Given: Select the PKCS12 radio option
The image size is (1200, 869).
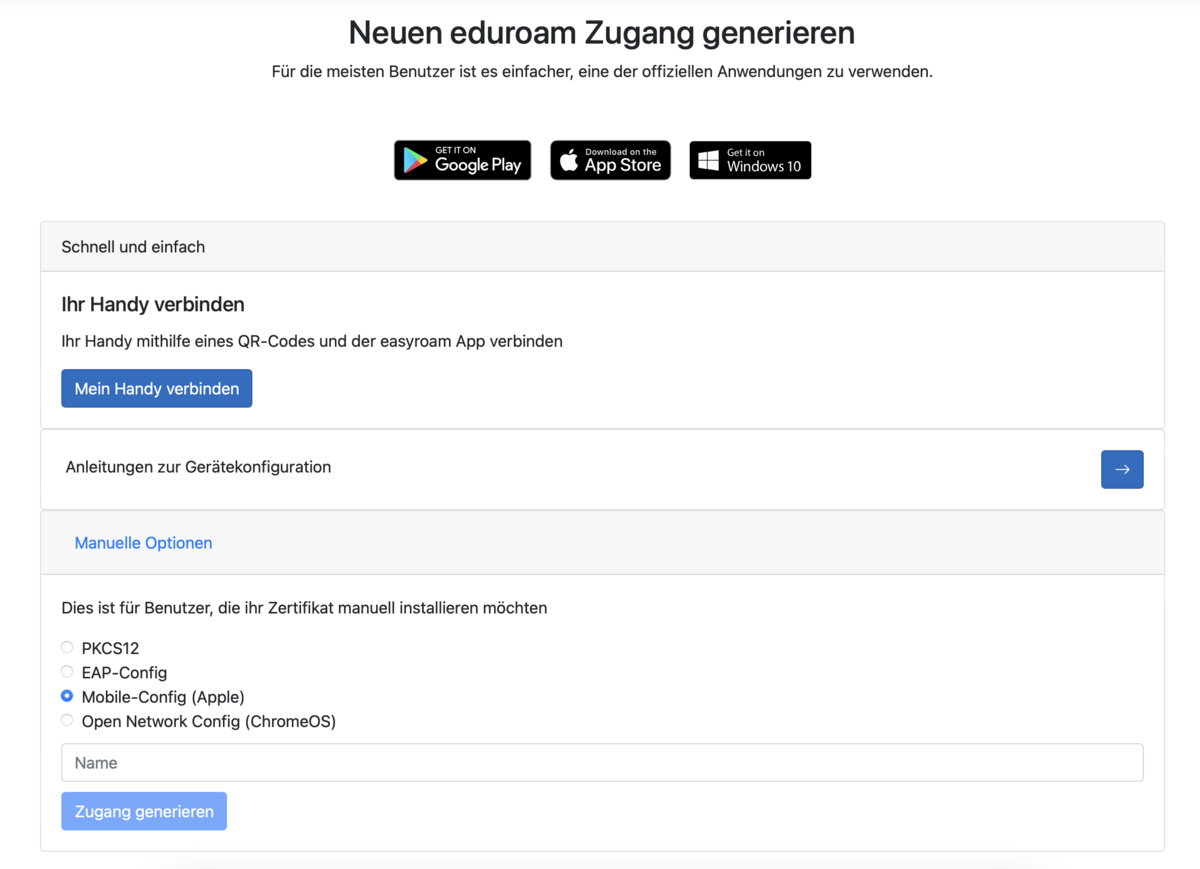Looking at the screenshot, I should (67, 648).
